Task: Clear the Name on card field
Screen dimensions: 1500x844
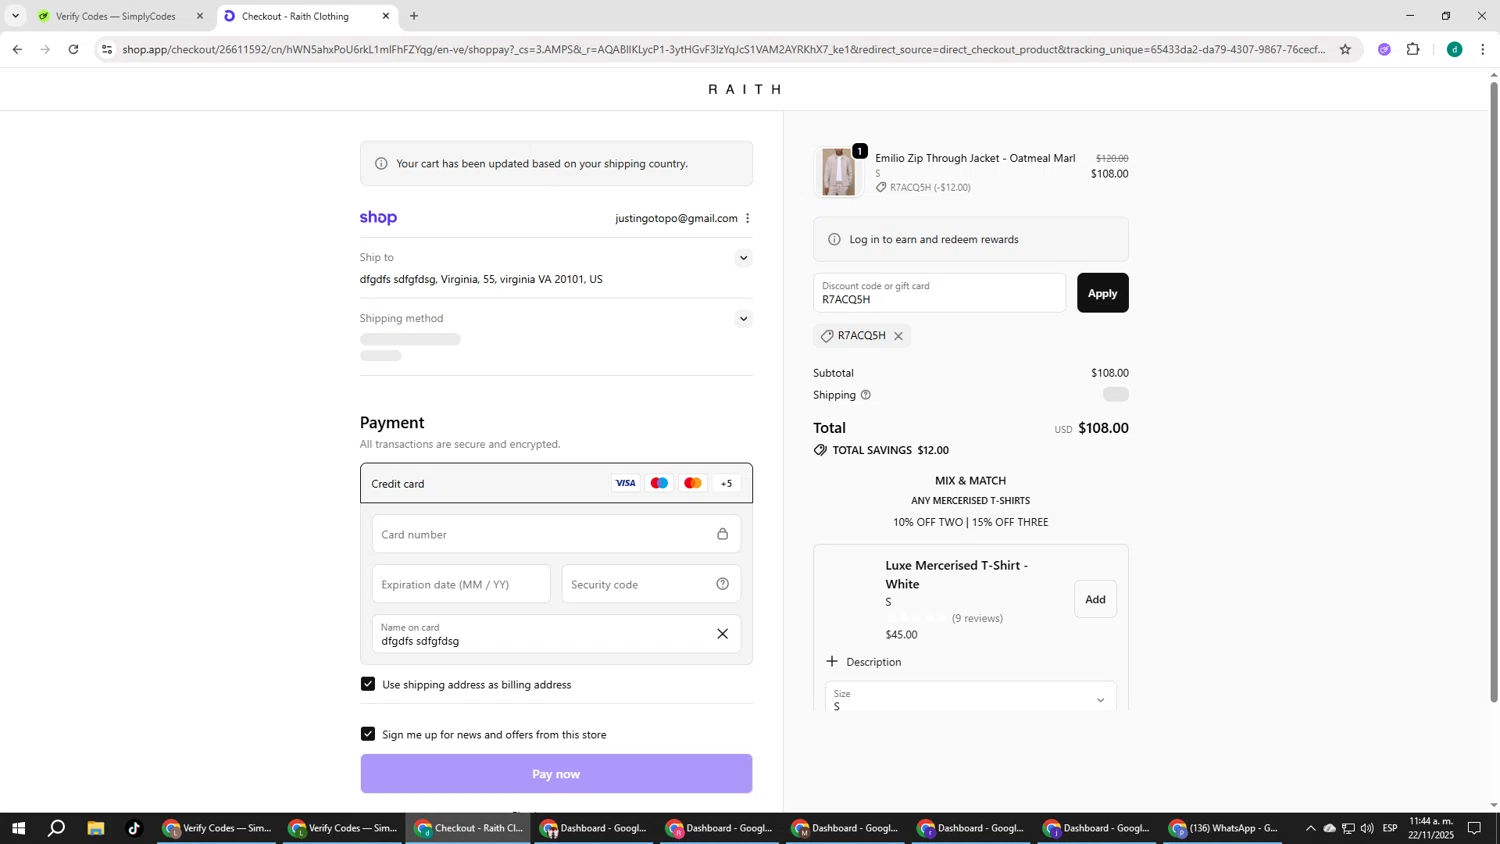Action: tap(722, 634)
